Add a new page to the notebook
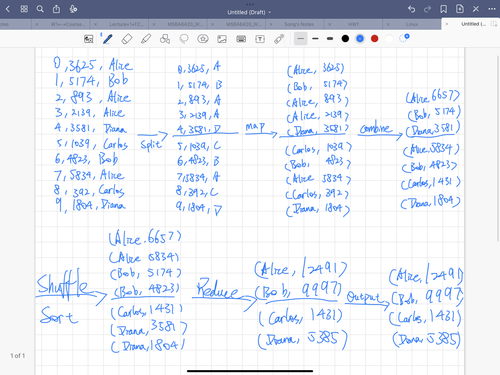The image size is (500, 375). point(460,9)
